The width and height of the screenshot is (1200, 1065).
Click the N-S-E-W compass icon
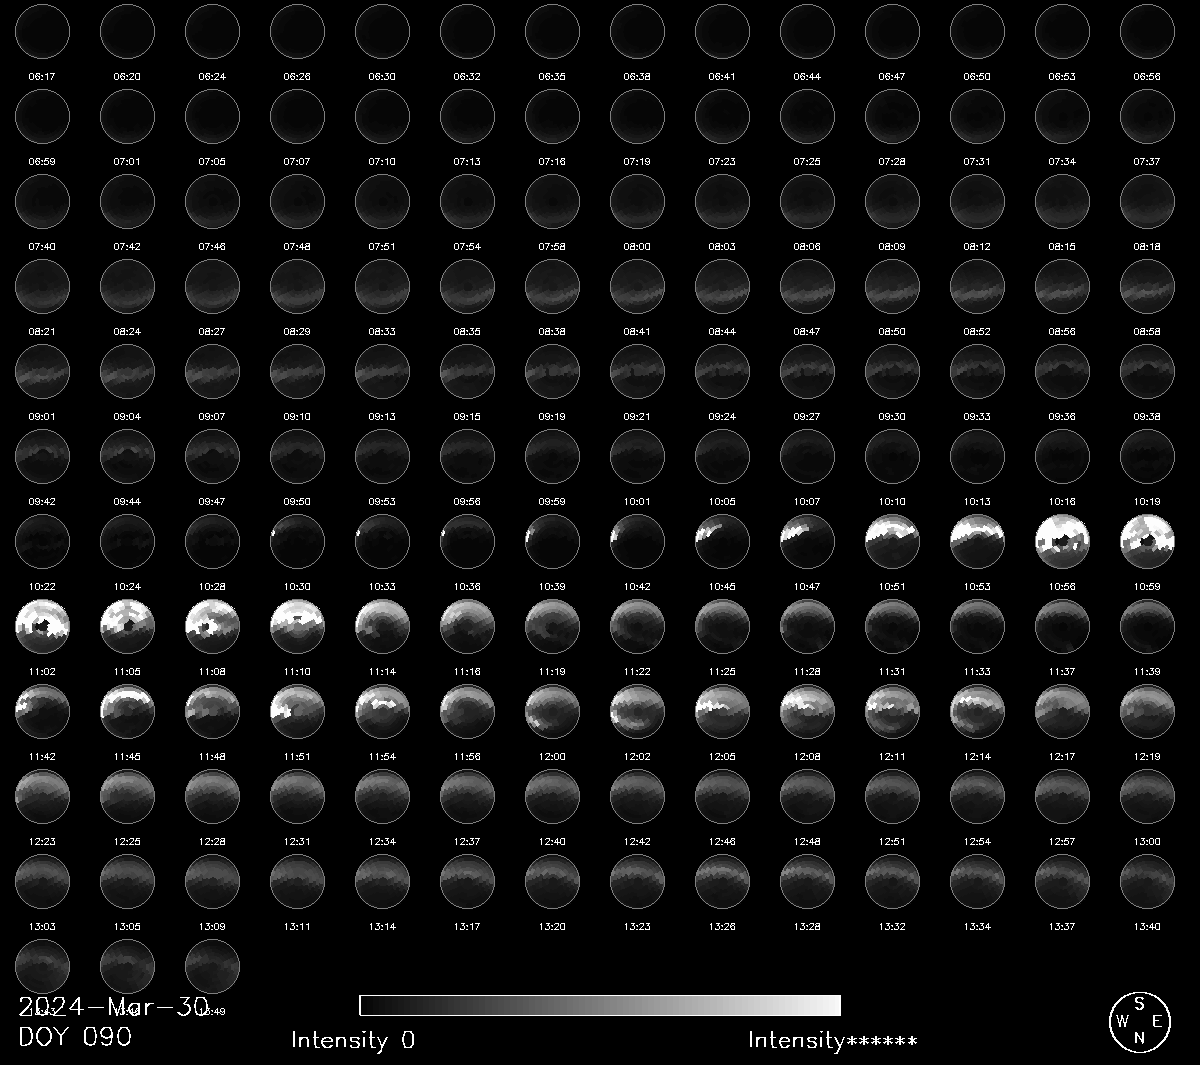[1138, 1022]
